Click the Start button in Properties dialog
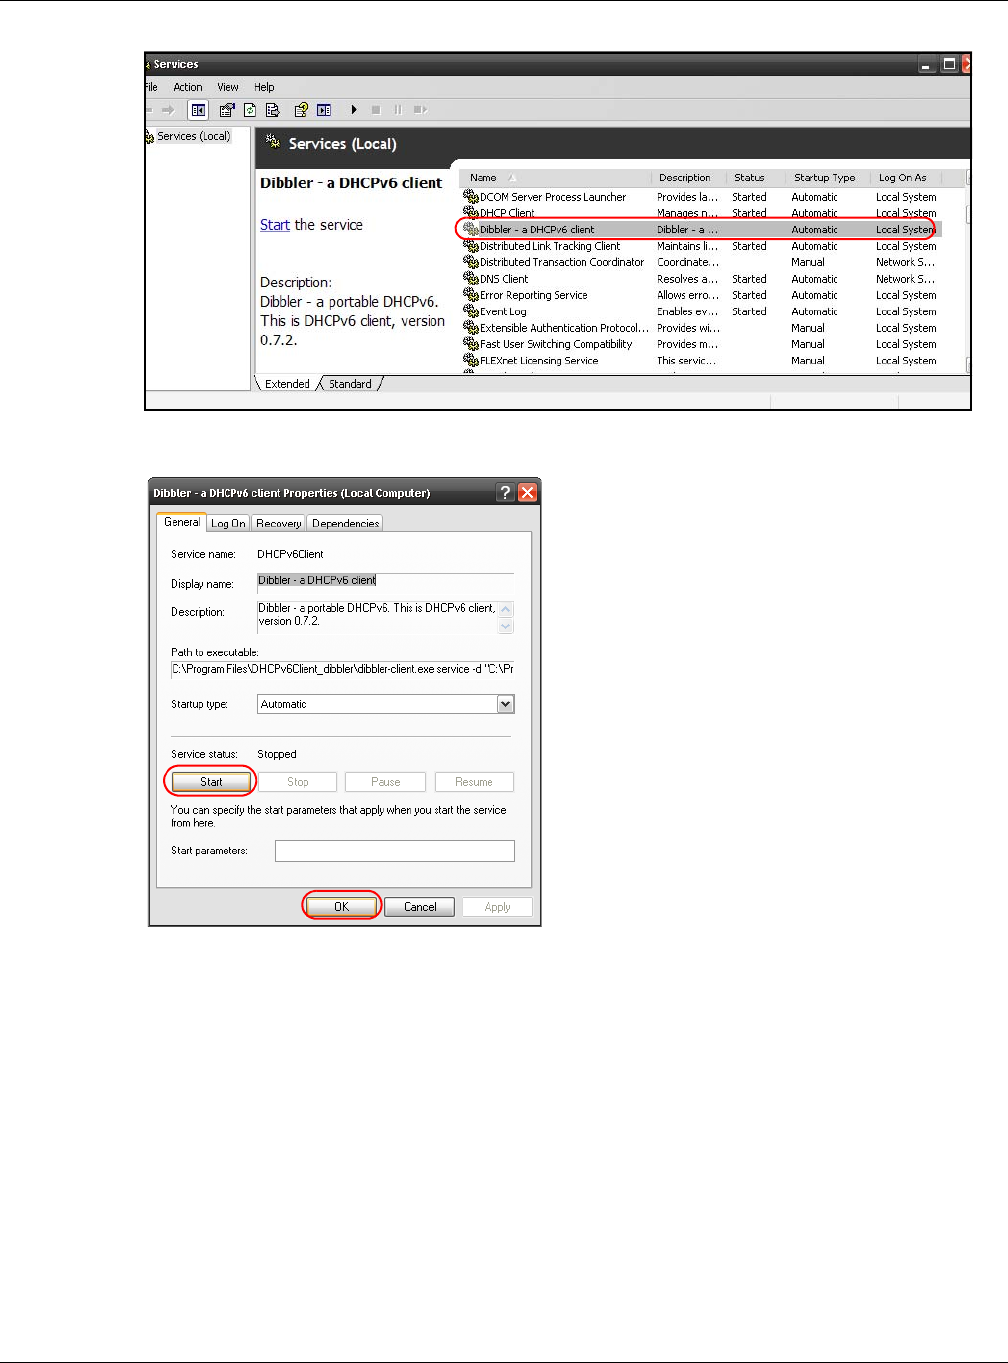The image size is (1008, 1363). [x=211, y=782]
